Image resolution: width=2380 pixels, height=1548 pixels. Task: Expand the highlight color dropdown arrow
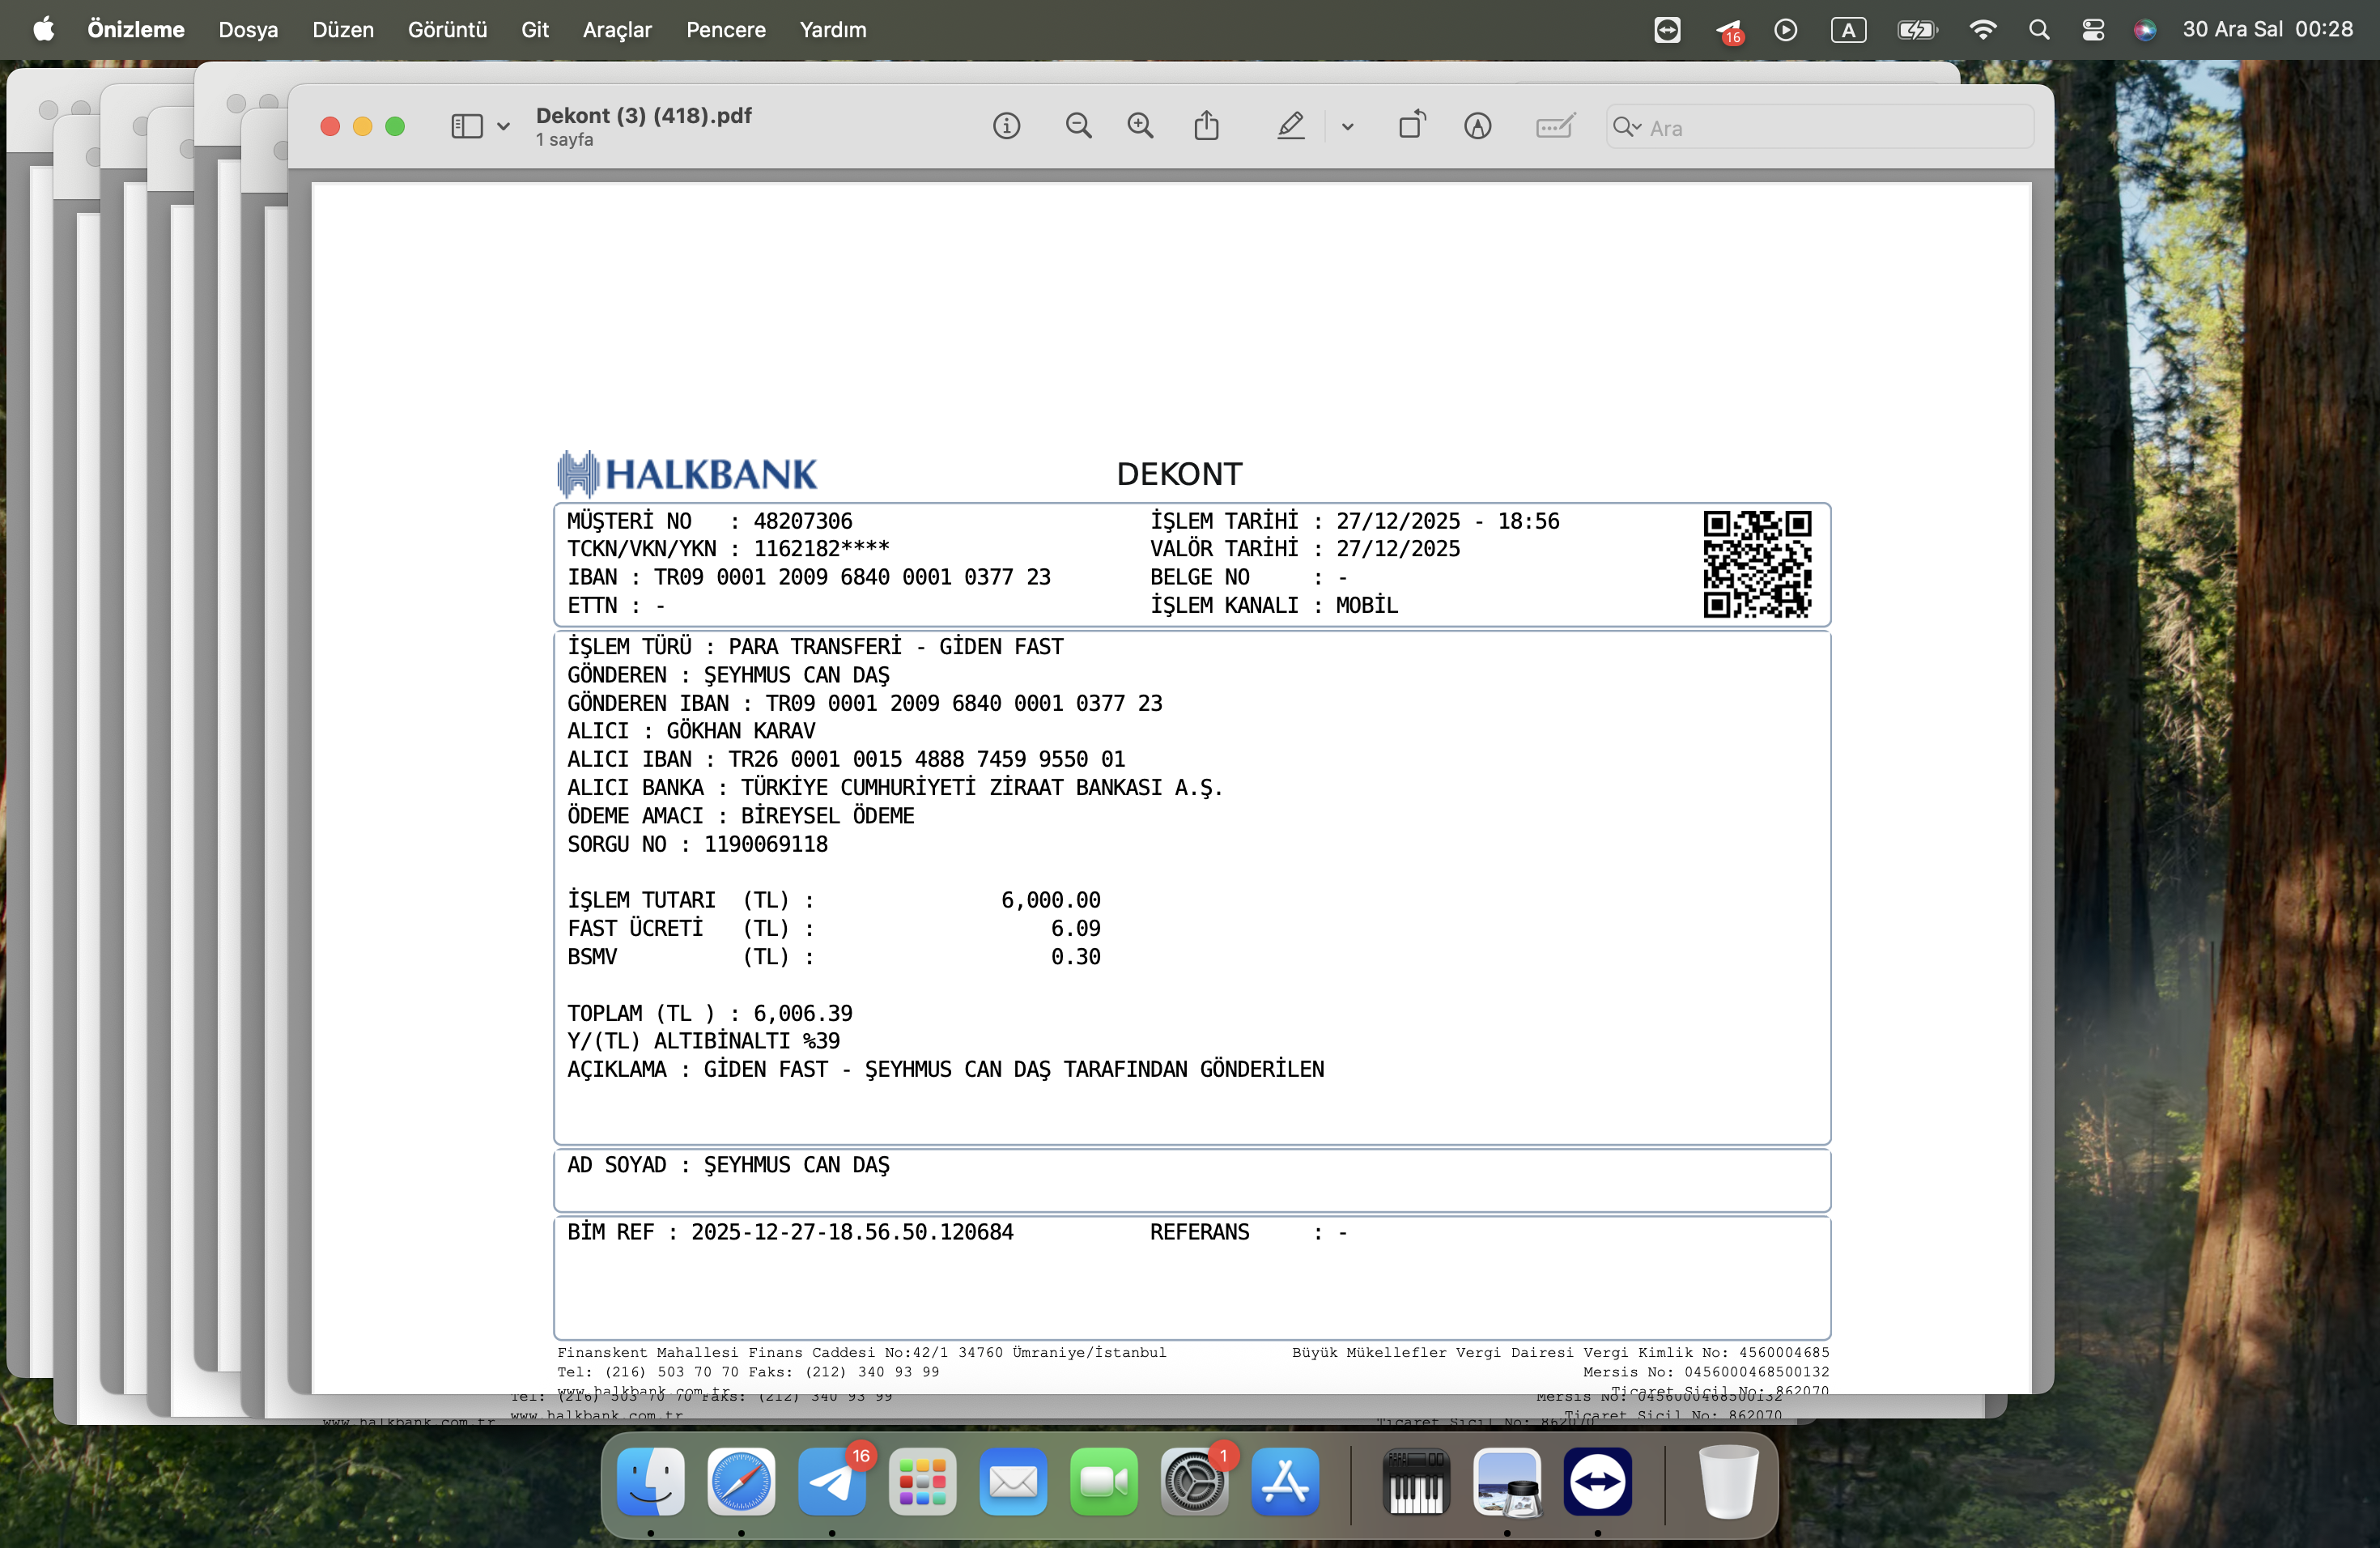(1347, 127)
